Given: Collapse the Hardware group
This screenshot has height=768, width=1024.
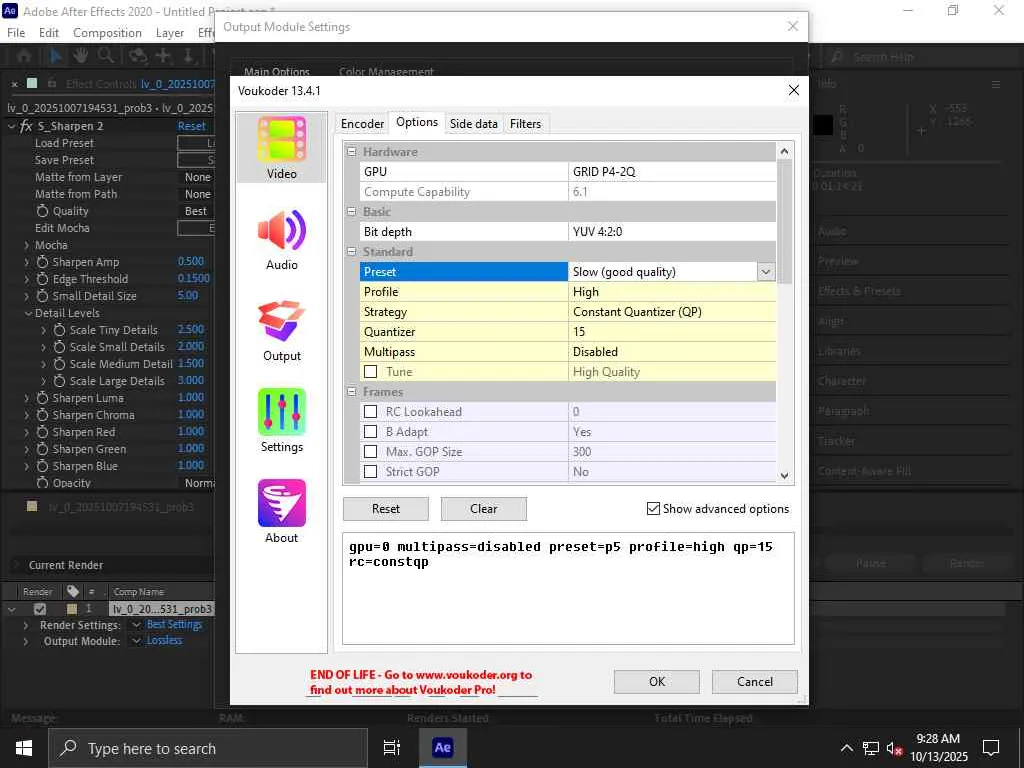Looking at the screenshot, I should 351,152.
